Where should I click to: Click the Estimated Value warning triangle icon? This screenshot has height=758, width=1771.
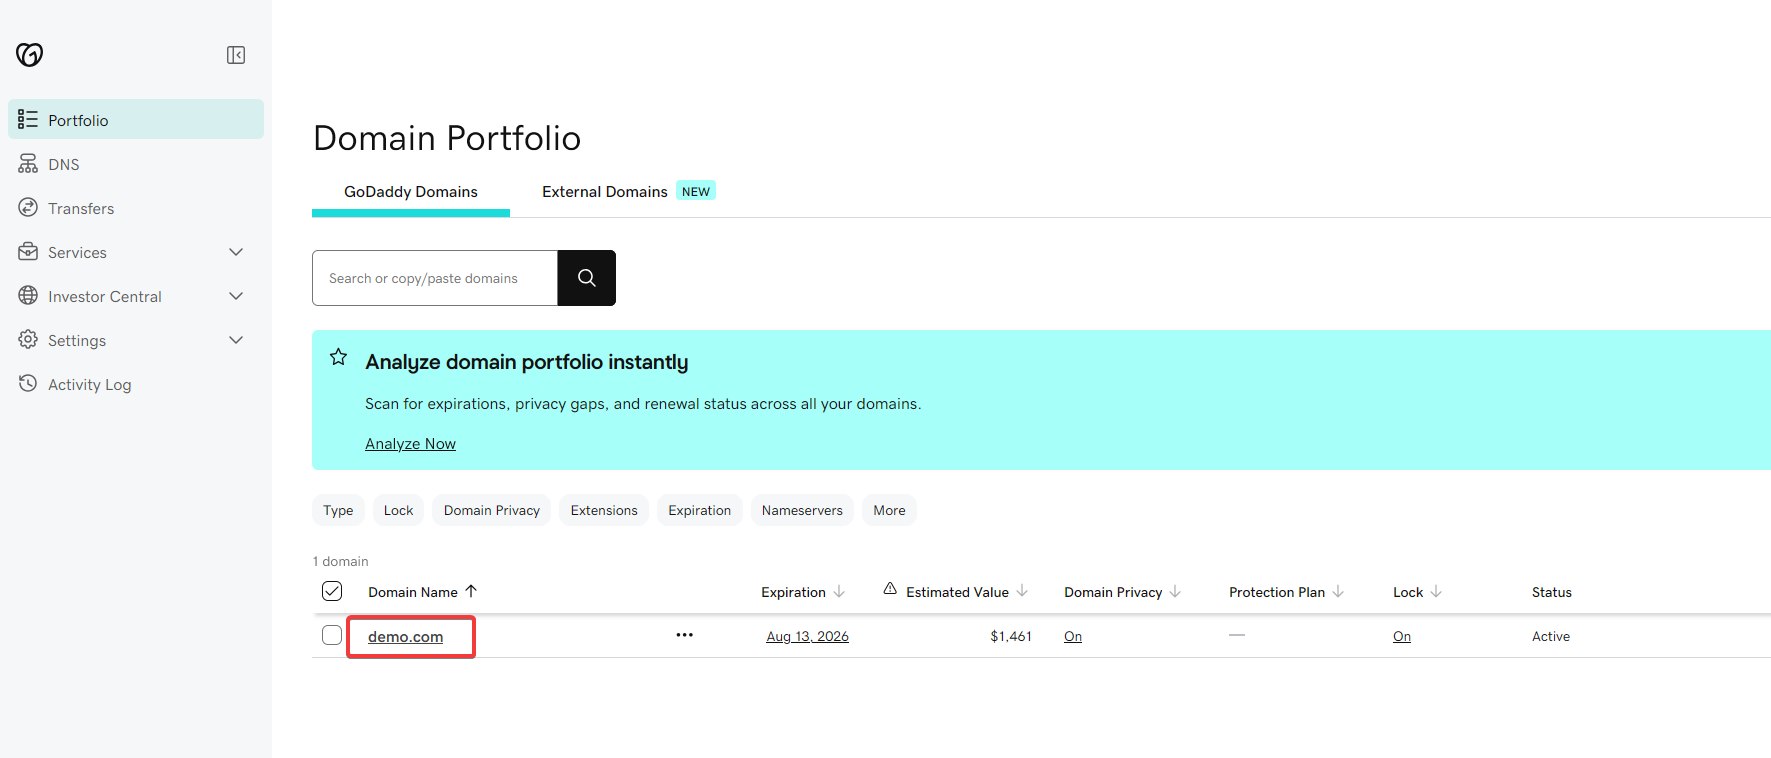890,589
